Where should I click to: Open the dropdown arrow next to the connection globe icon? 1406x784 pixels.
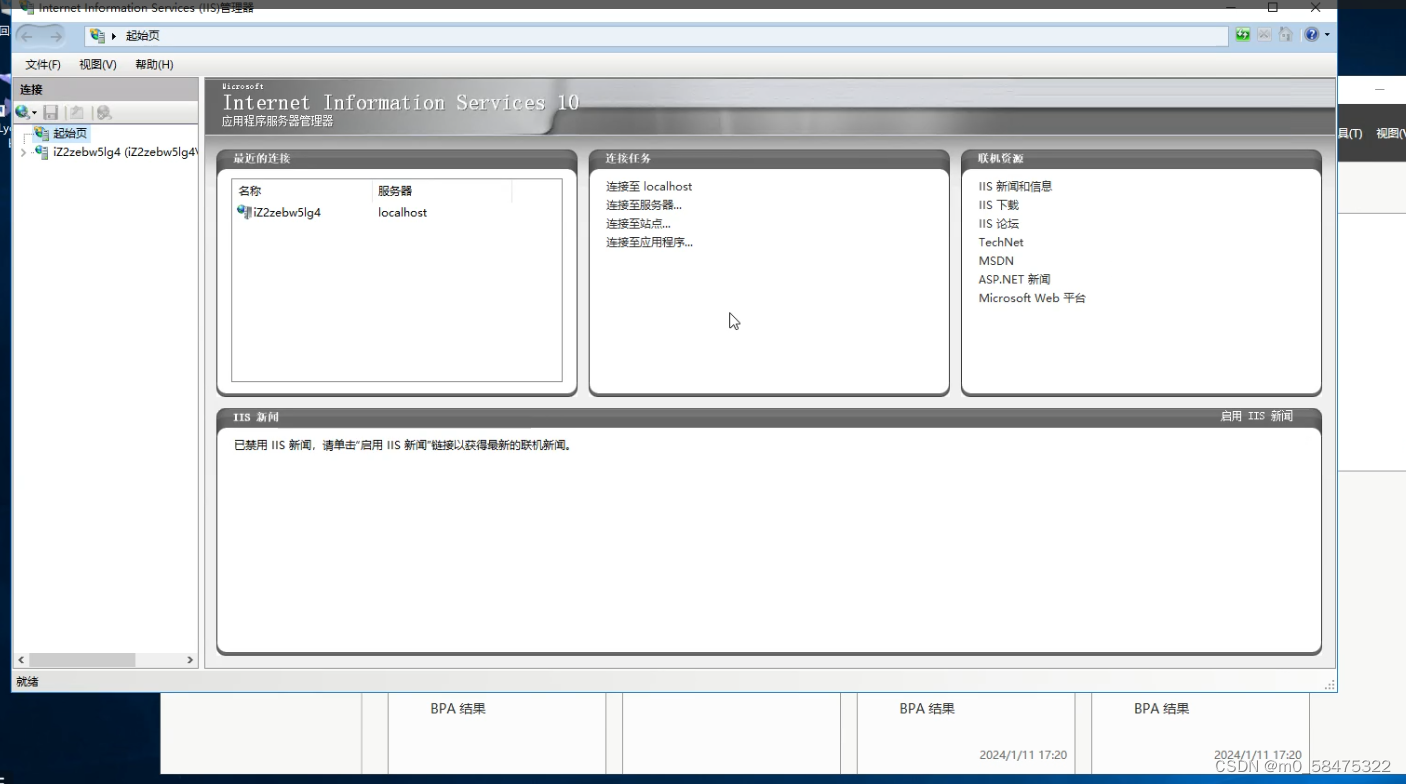(33, 113)
